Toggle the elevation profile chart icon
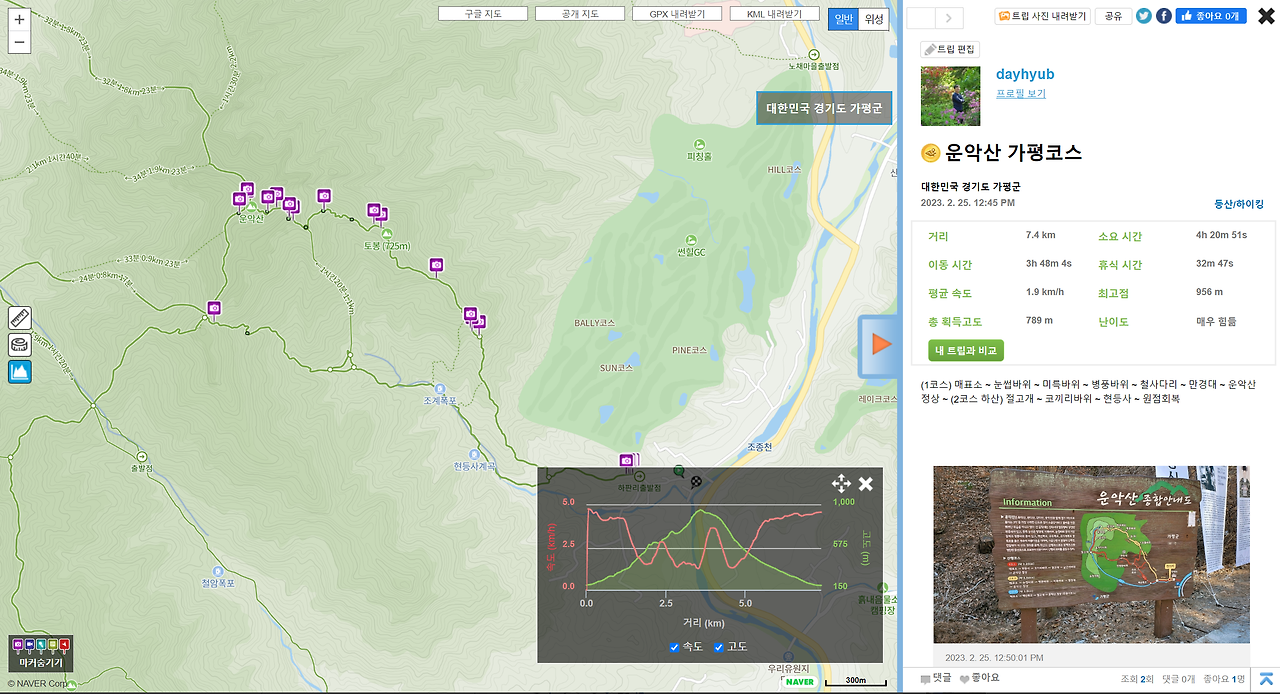This screenshot has height=694, width=1280. pyautogui.click(x=20, y=372)
